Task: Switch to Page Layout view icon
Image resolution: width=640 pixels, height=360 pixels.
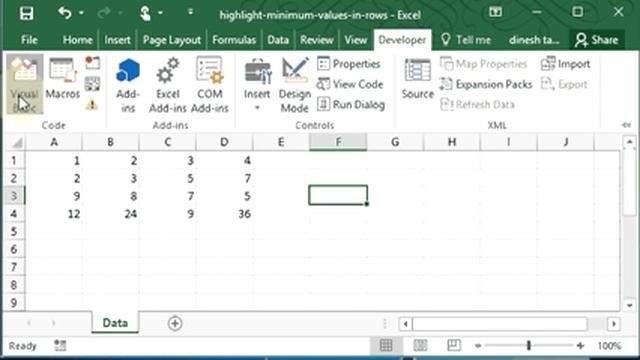Action: 420,346
